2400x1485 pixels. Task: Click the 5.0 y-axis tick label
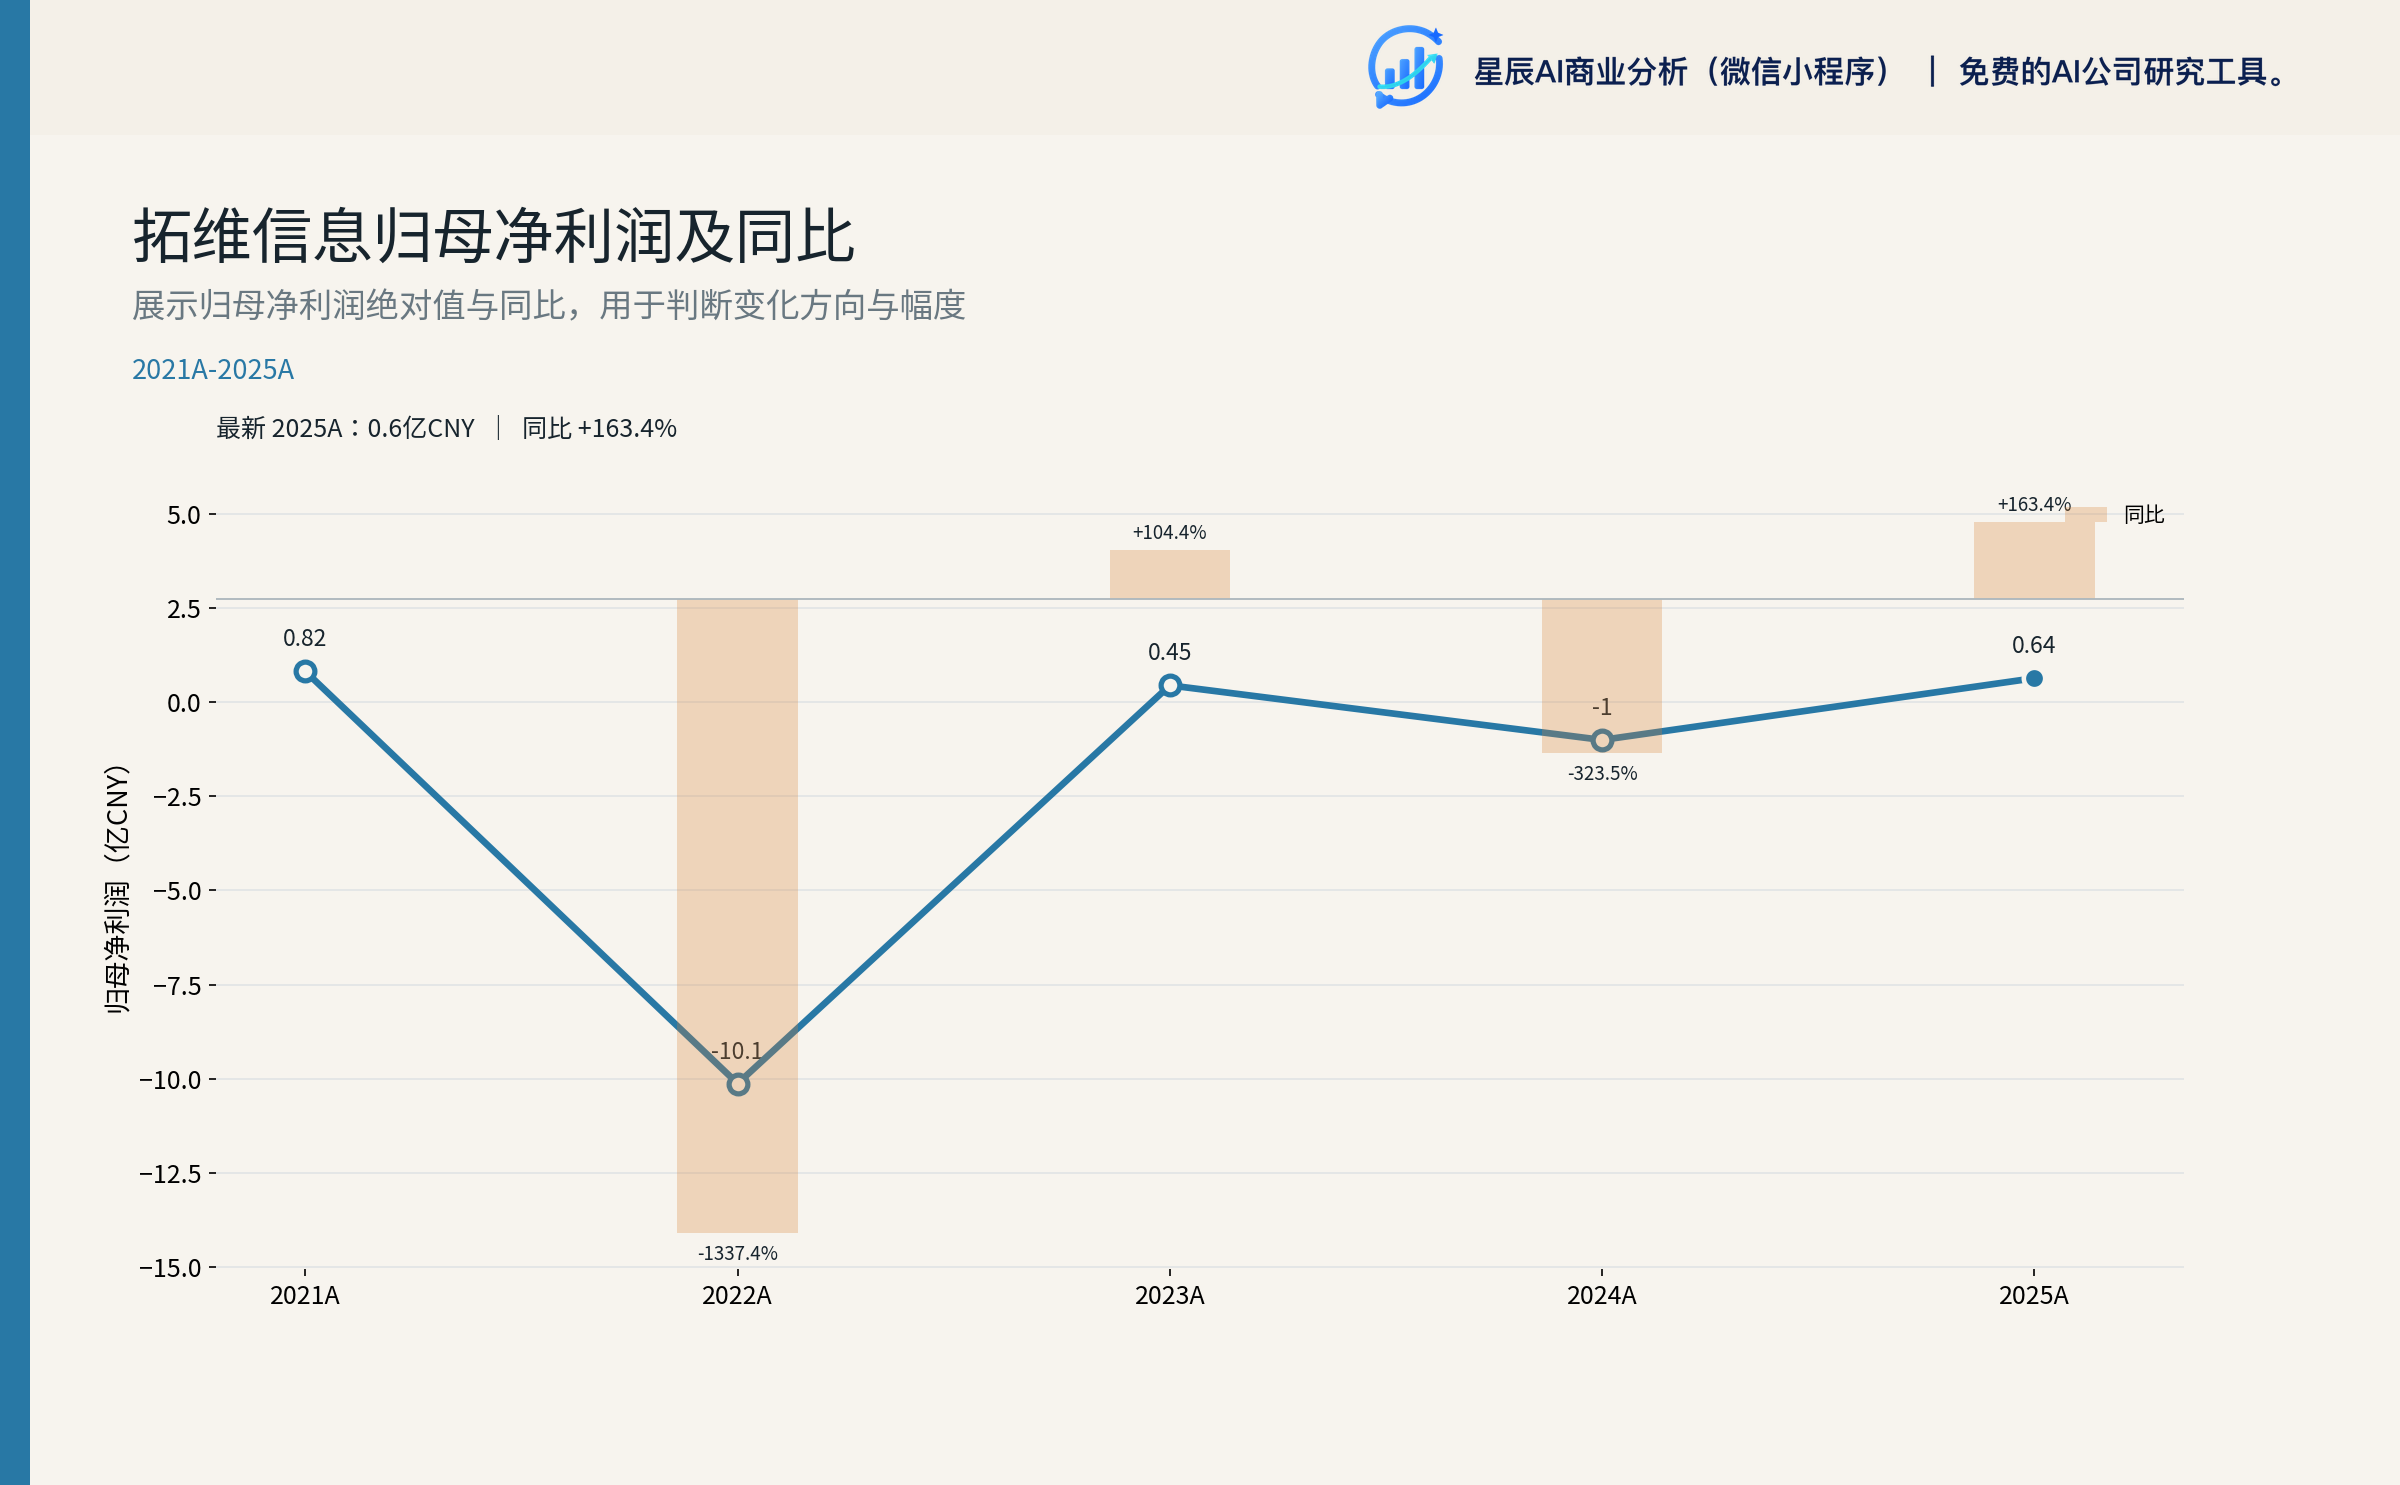point(184,515)
